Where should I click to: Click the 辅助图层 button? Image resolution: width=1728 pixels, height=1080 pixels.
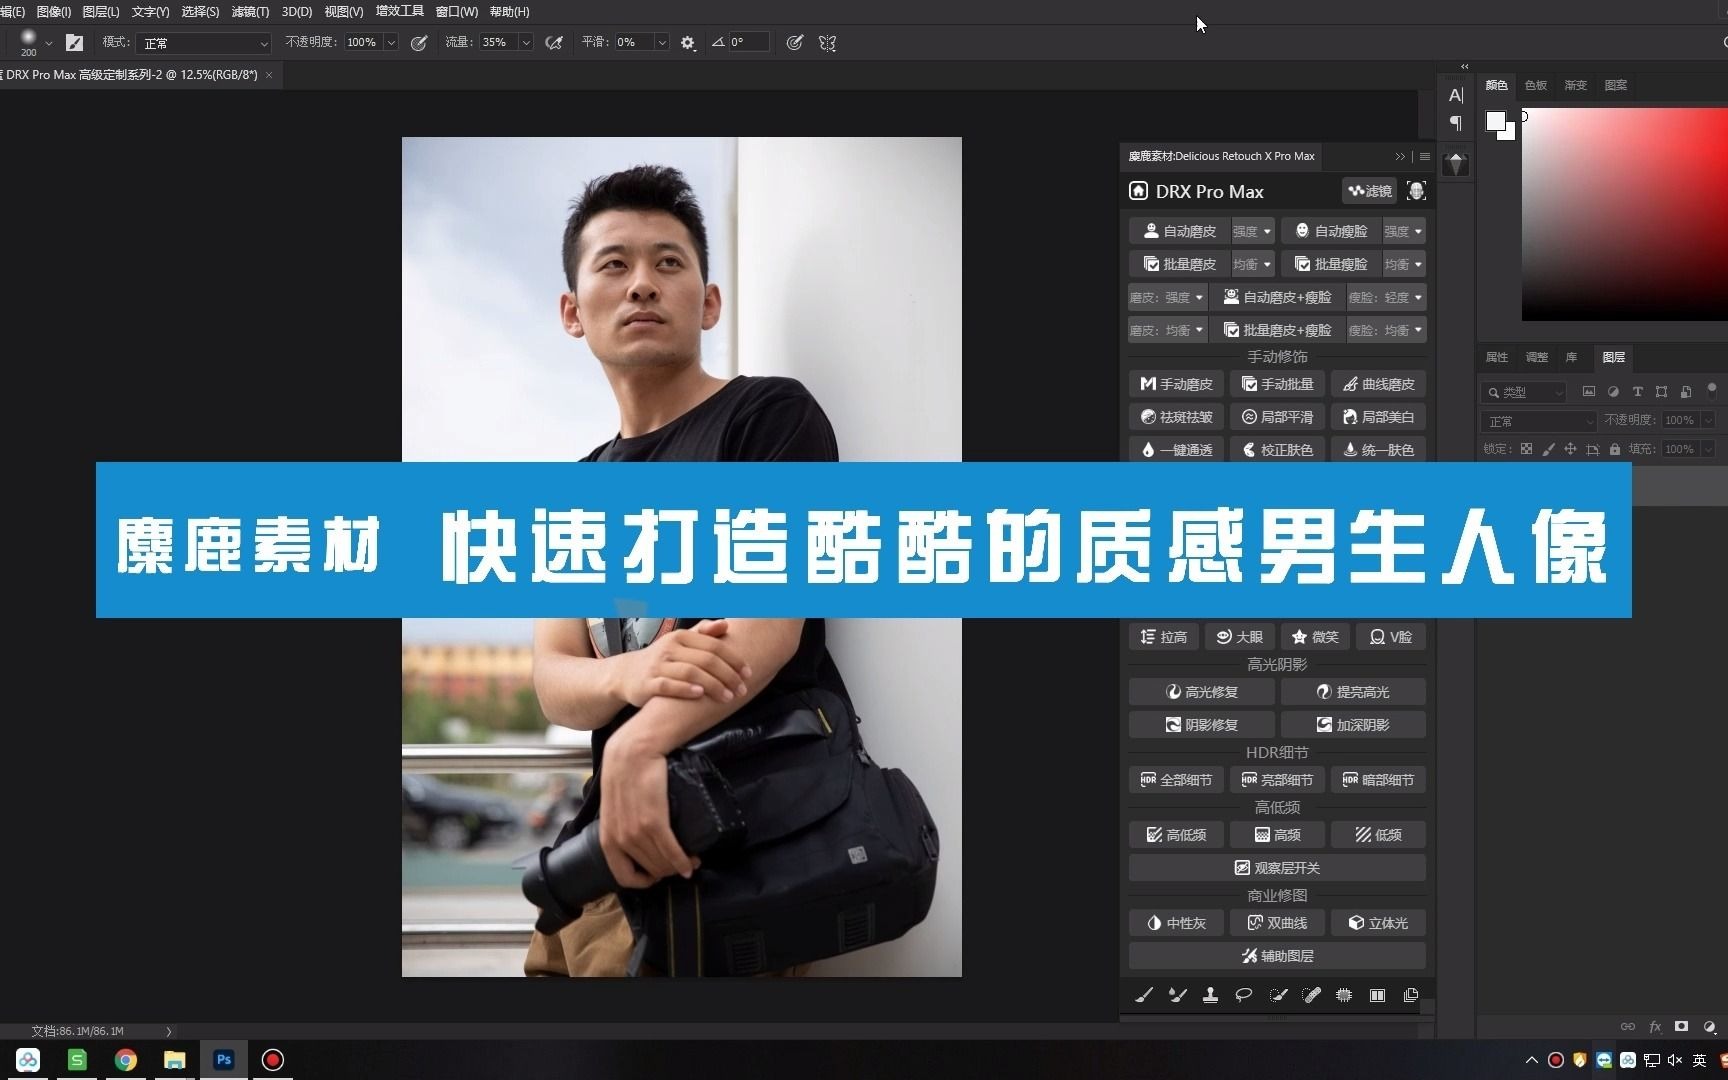click(1277, 955)
